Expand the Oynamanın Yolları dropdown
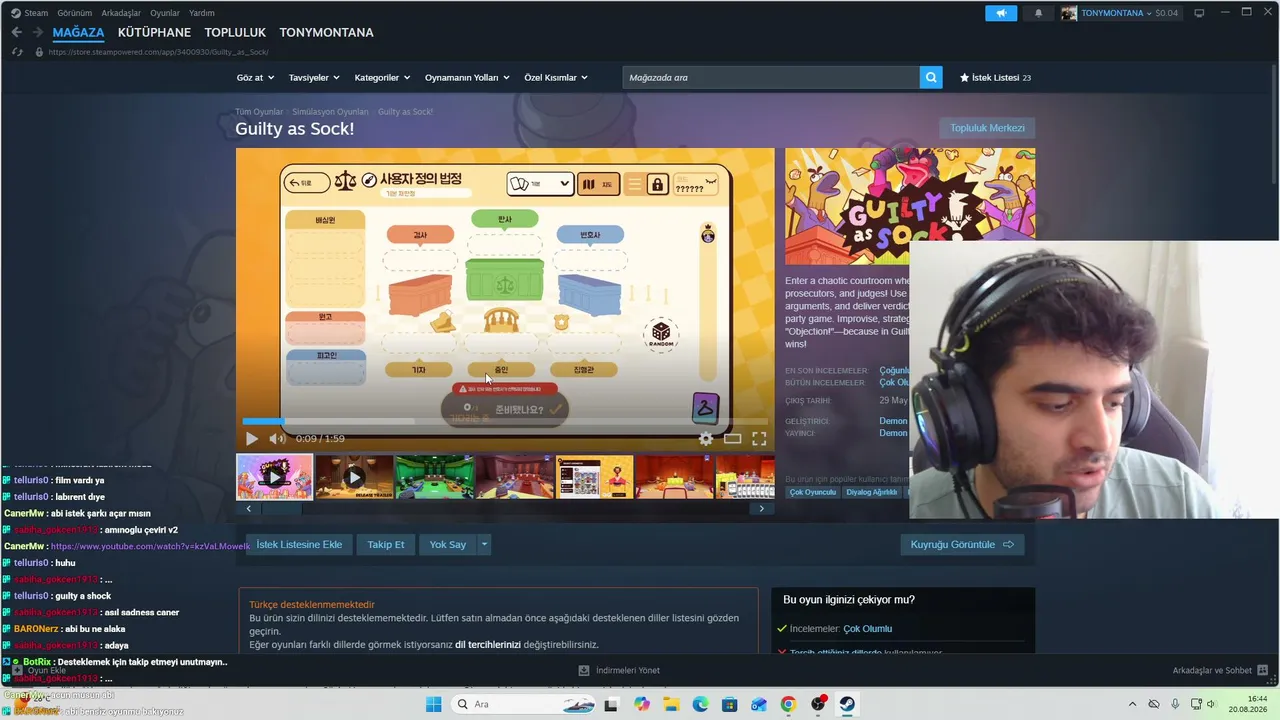1280x720 pixels. 467,77
